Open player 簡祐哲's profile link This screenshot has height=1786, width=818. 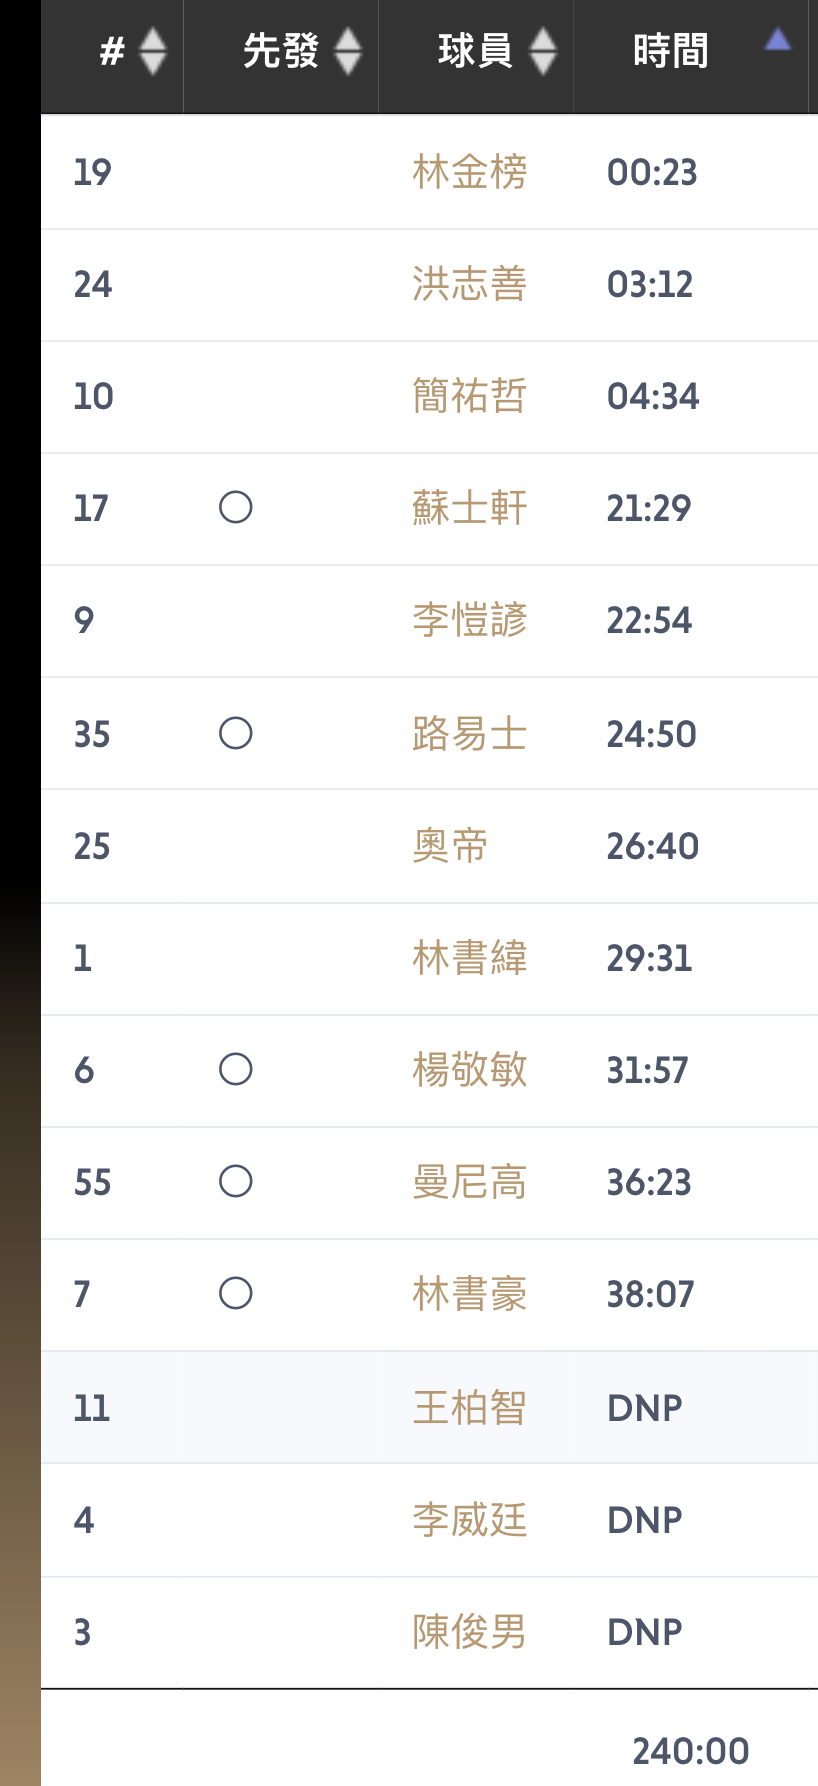point(469,397)
